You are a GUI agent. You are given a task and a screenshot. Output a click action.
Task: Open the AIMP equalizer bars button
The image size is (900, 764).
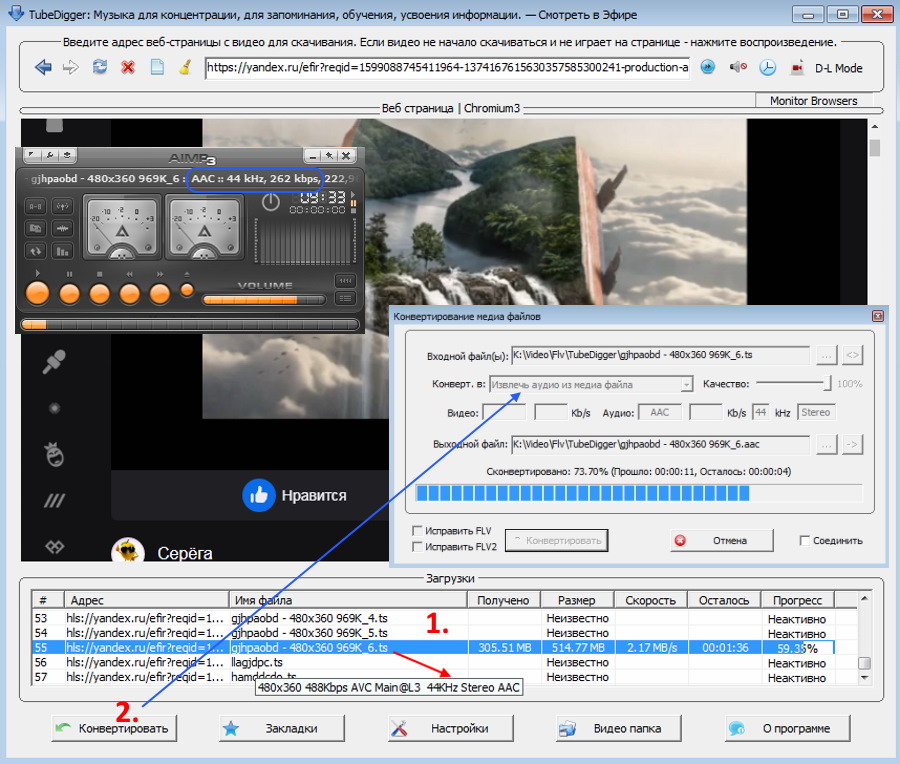coord(62,251)
